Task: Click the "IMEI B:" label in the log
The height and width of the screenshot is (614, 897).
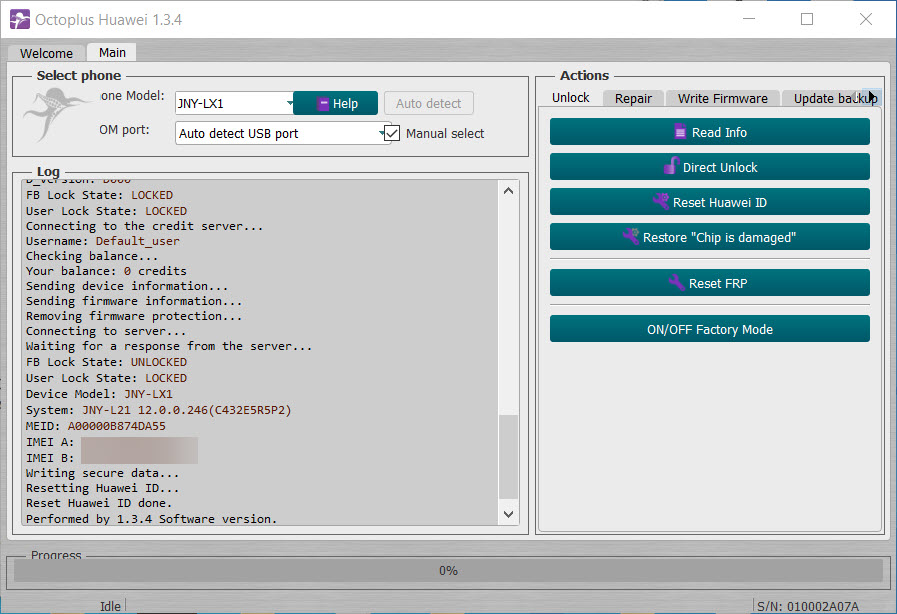Action: click(50, 458)
